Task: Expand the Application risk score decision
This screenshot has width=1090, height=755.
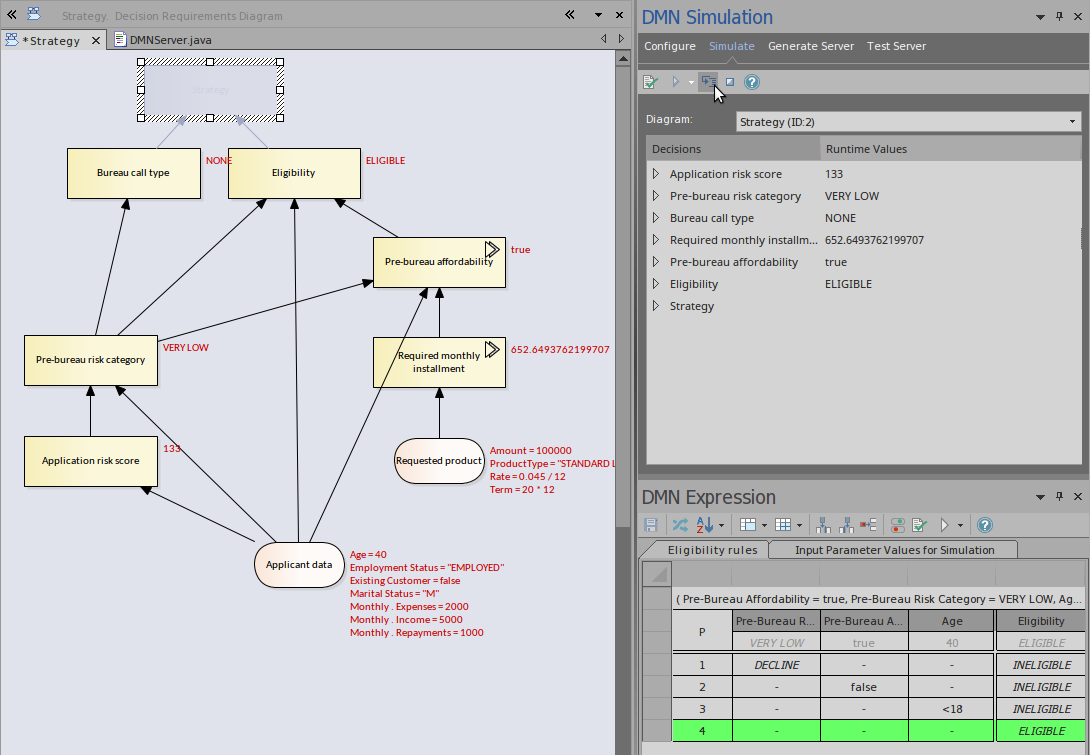Action: click(x=655, y=173)
